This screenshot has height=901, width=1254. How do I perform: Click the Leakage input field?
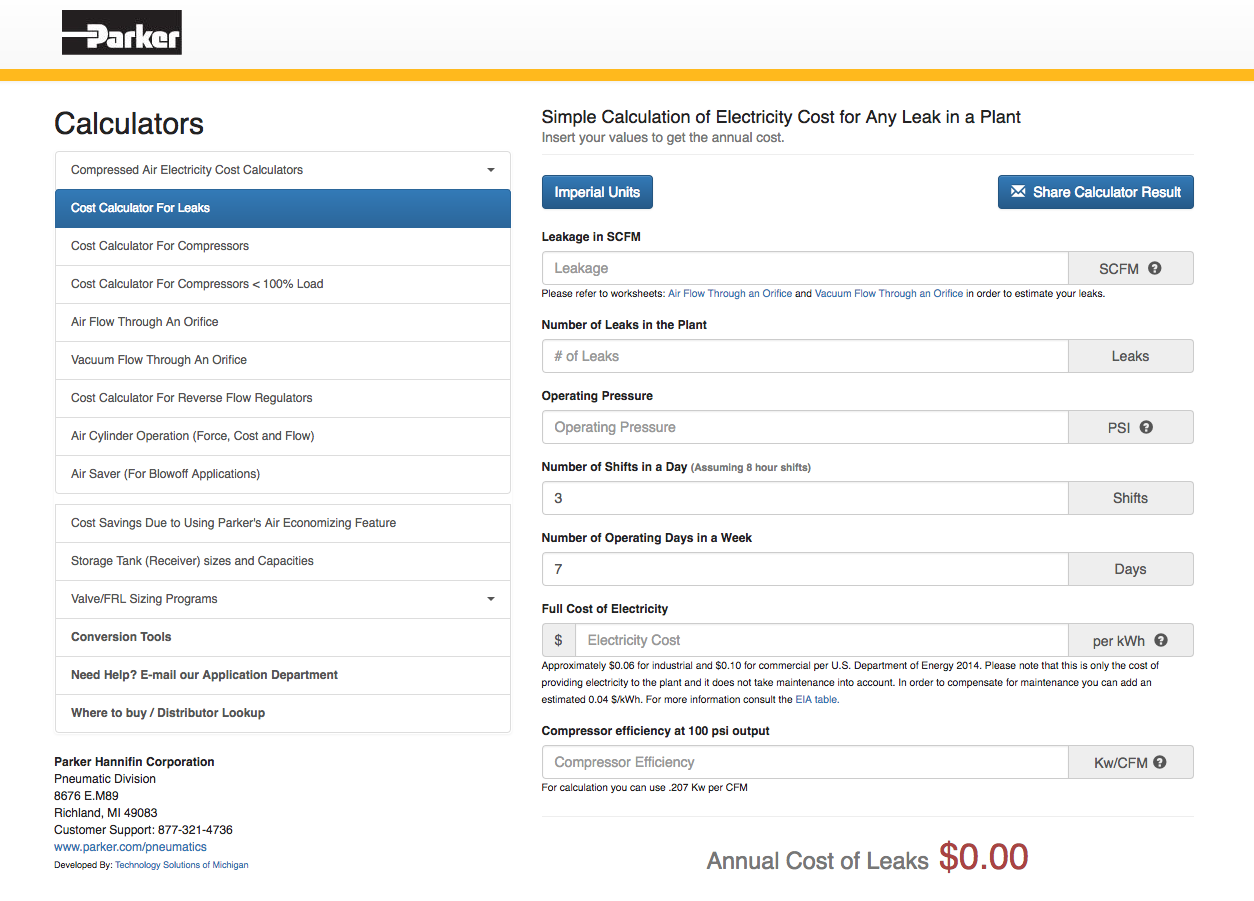805,268
